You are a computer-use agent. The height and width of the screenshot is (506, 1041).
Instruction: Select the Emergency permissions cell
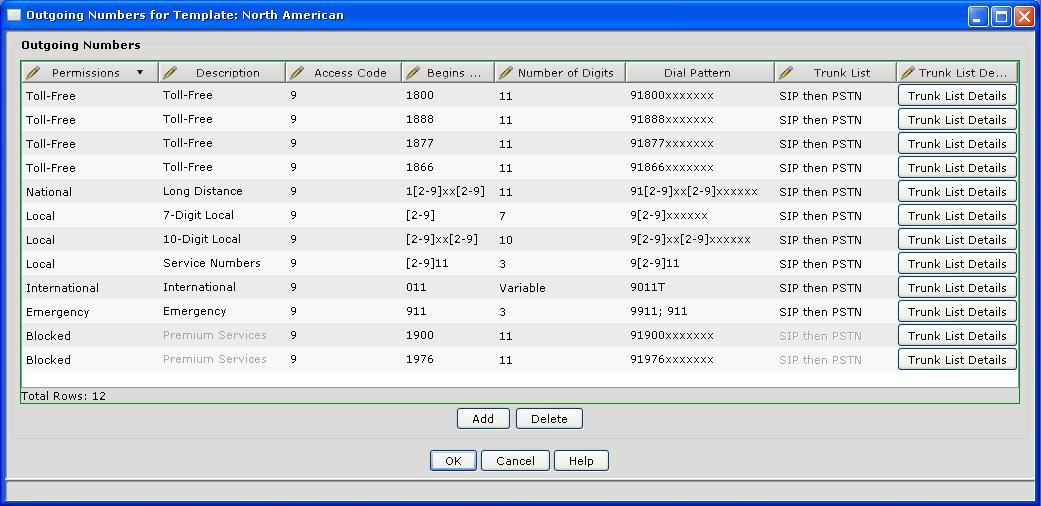click(x=90, y=311)
